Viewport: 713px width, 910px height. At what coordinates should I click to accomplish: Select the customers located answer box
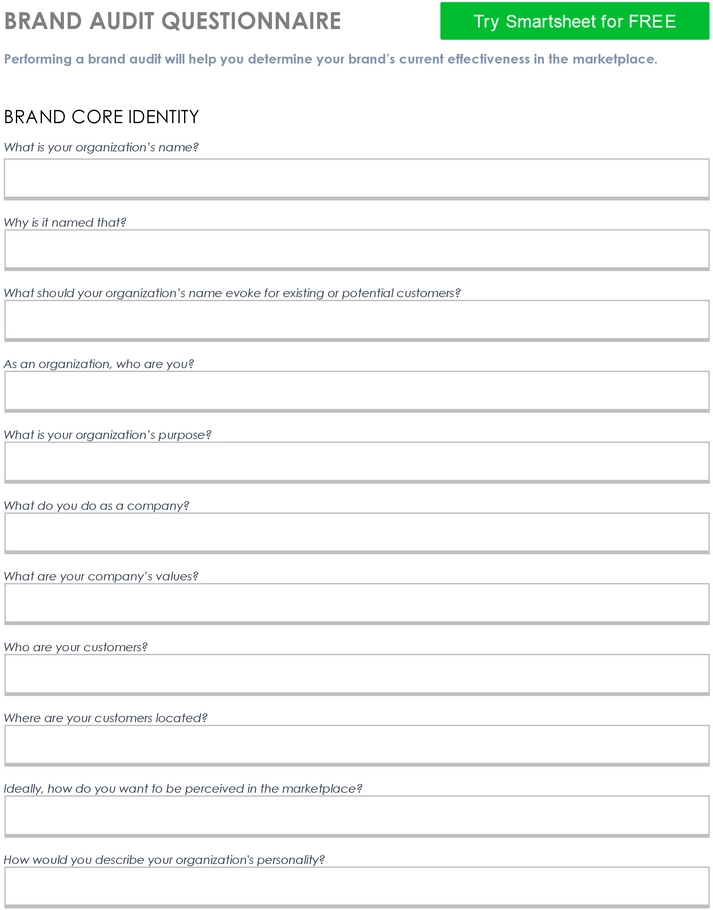click(x=356, y=745)
